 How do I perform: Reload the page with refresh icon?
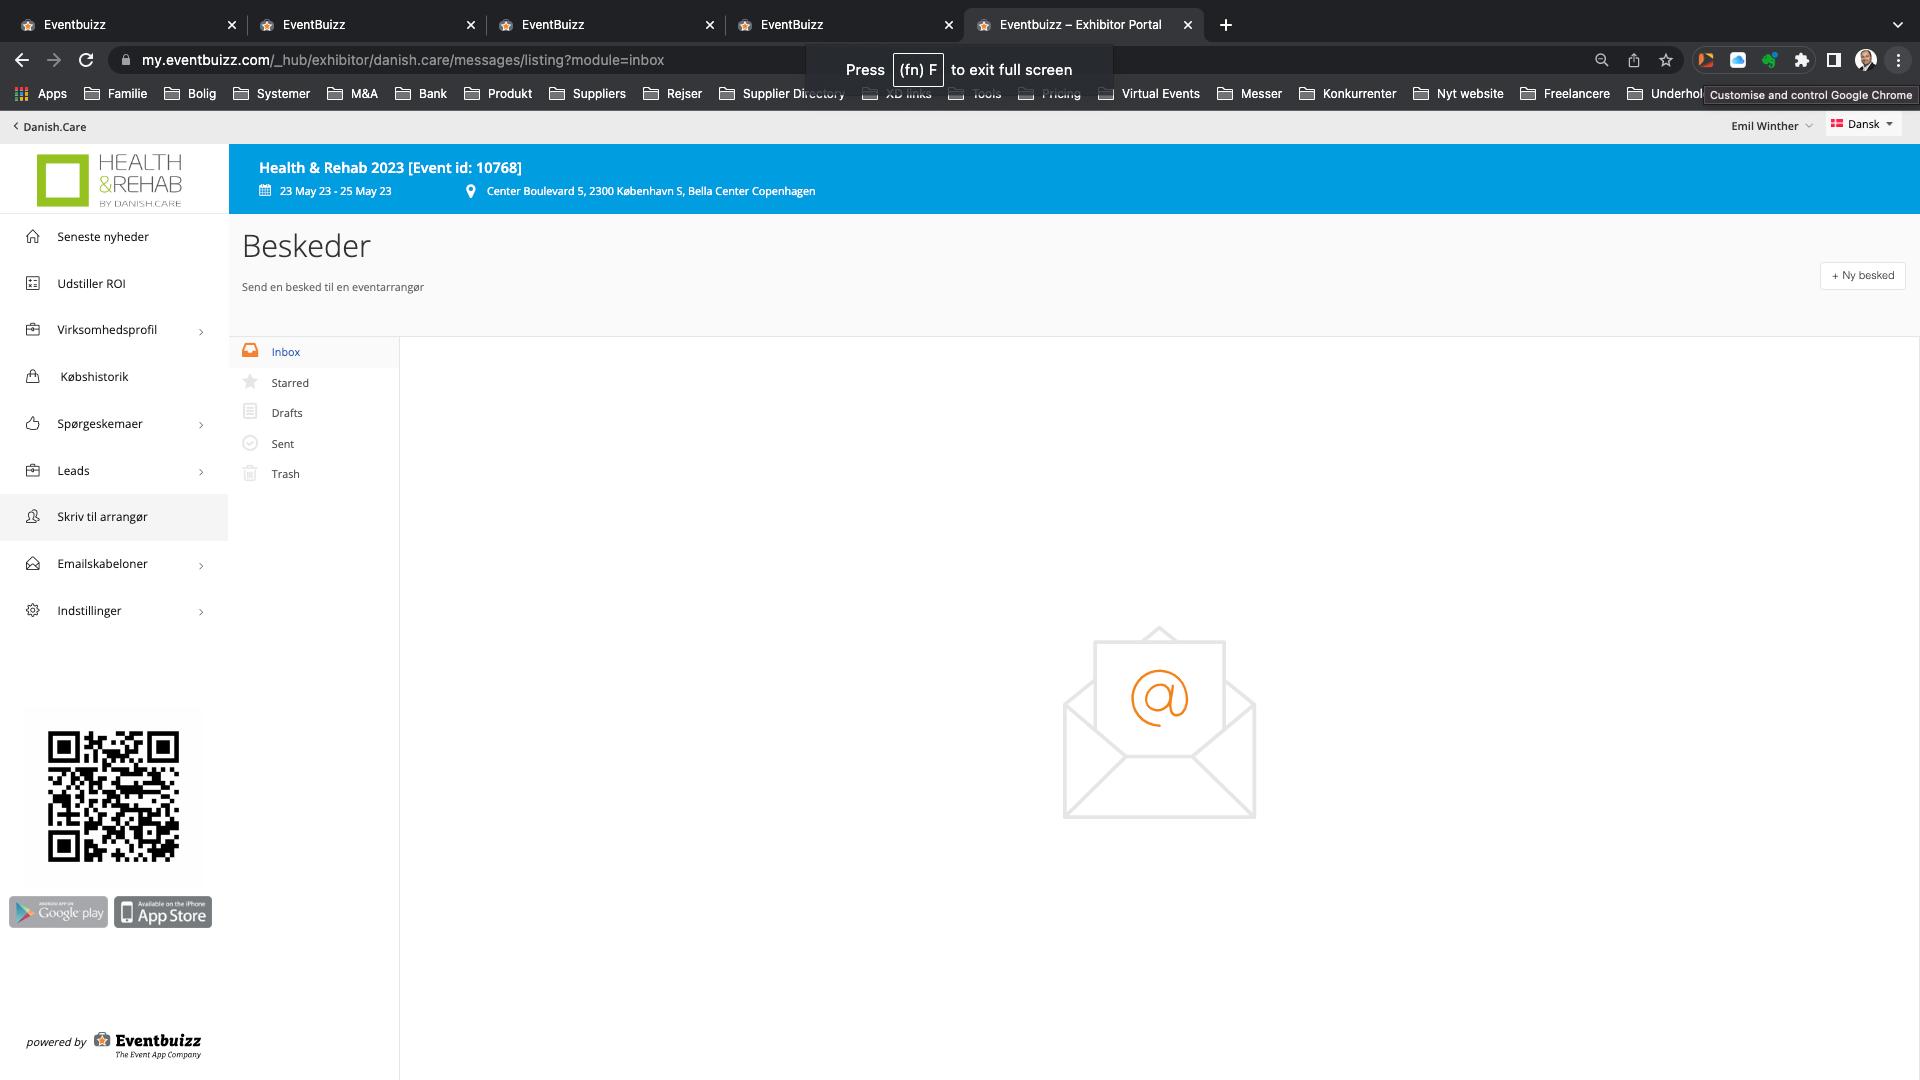pyautogui.click(x=86, y=60)
